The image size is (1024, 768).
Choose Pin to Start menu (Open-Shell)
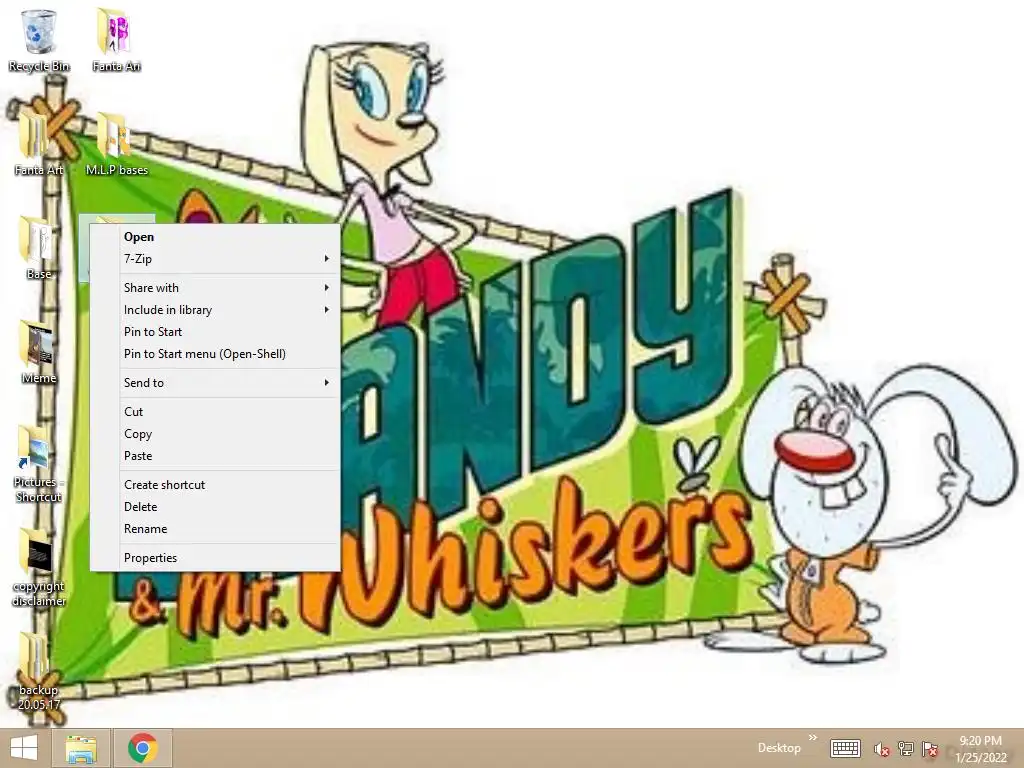click(215, 355)
